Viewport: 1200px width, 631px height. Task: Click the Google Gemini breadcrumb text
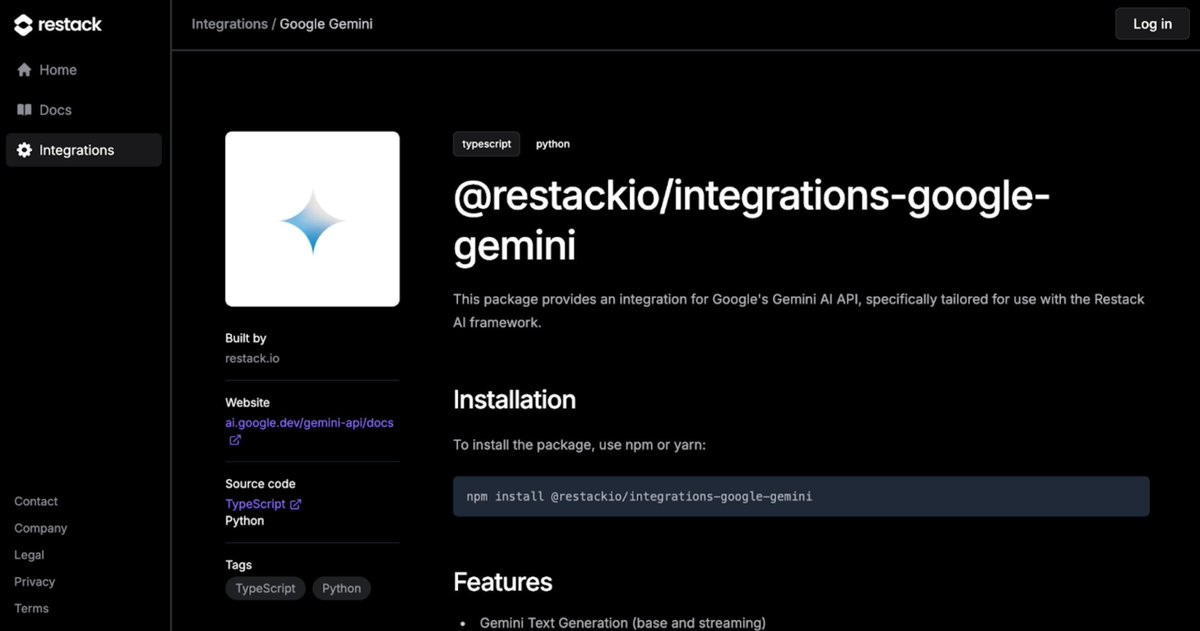(x=326, y=24)
